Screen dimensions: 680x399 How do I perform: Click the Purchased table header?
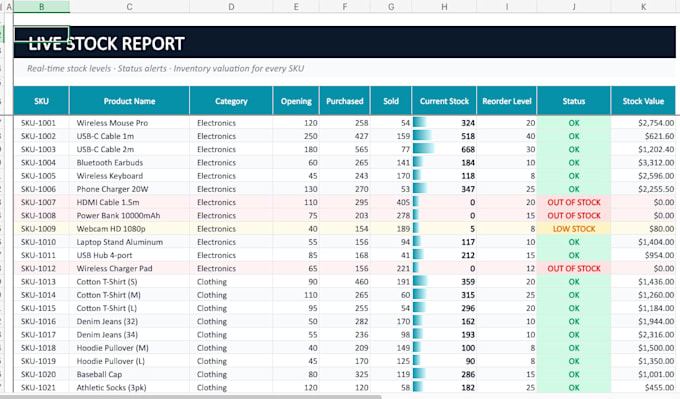[345, 101]
